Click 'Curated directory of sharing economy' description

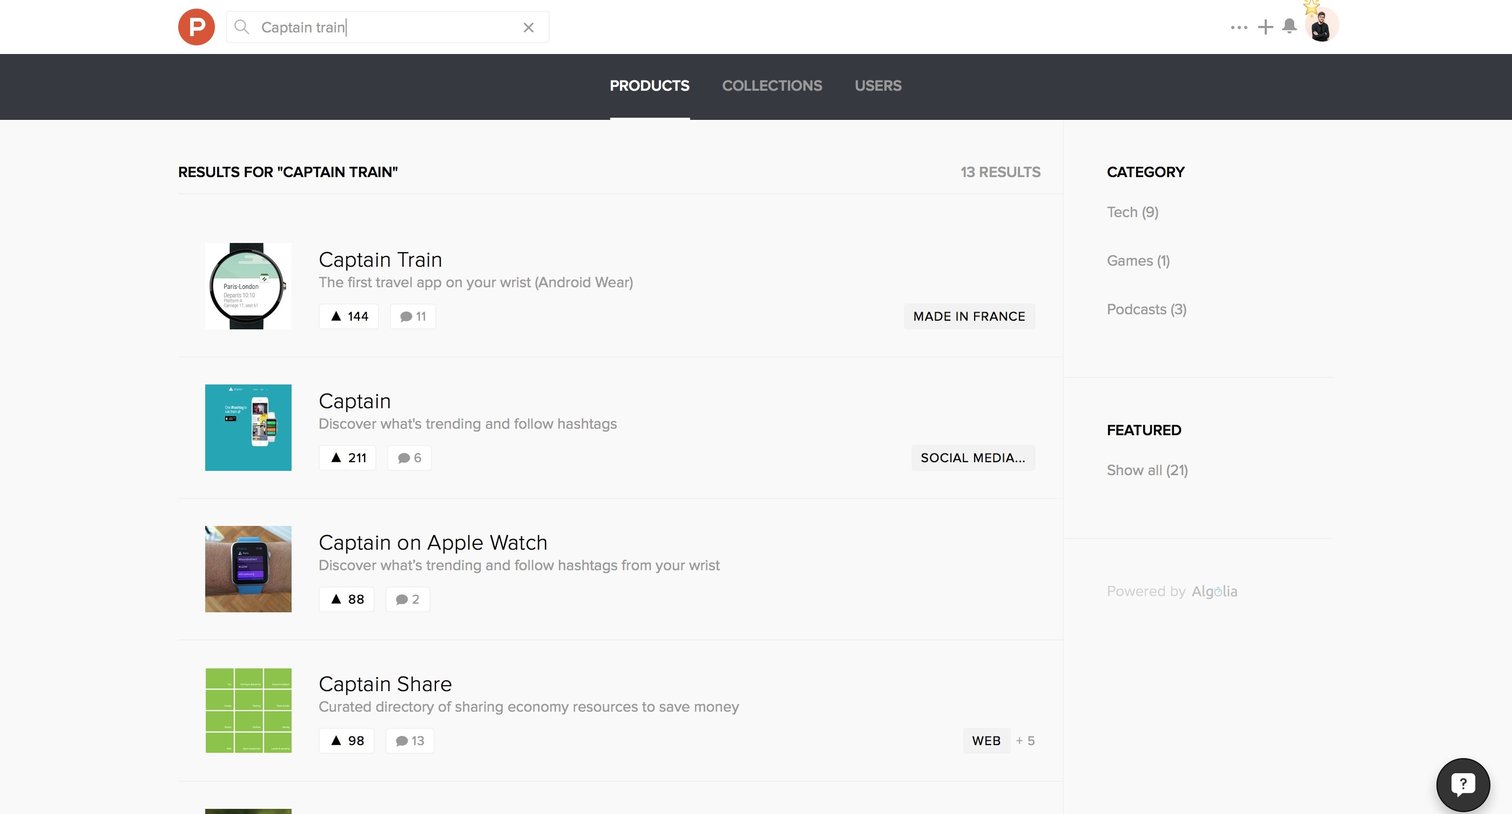click(x=529, y=707)
